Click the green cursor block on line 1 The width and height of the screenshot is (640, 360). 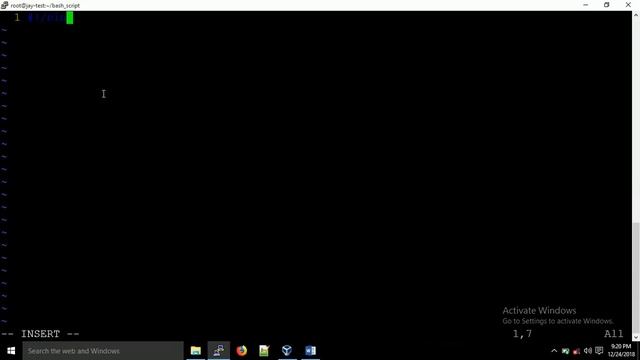pyautogui.click(x=70, y=18)
